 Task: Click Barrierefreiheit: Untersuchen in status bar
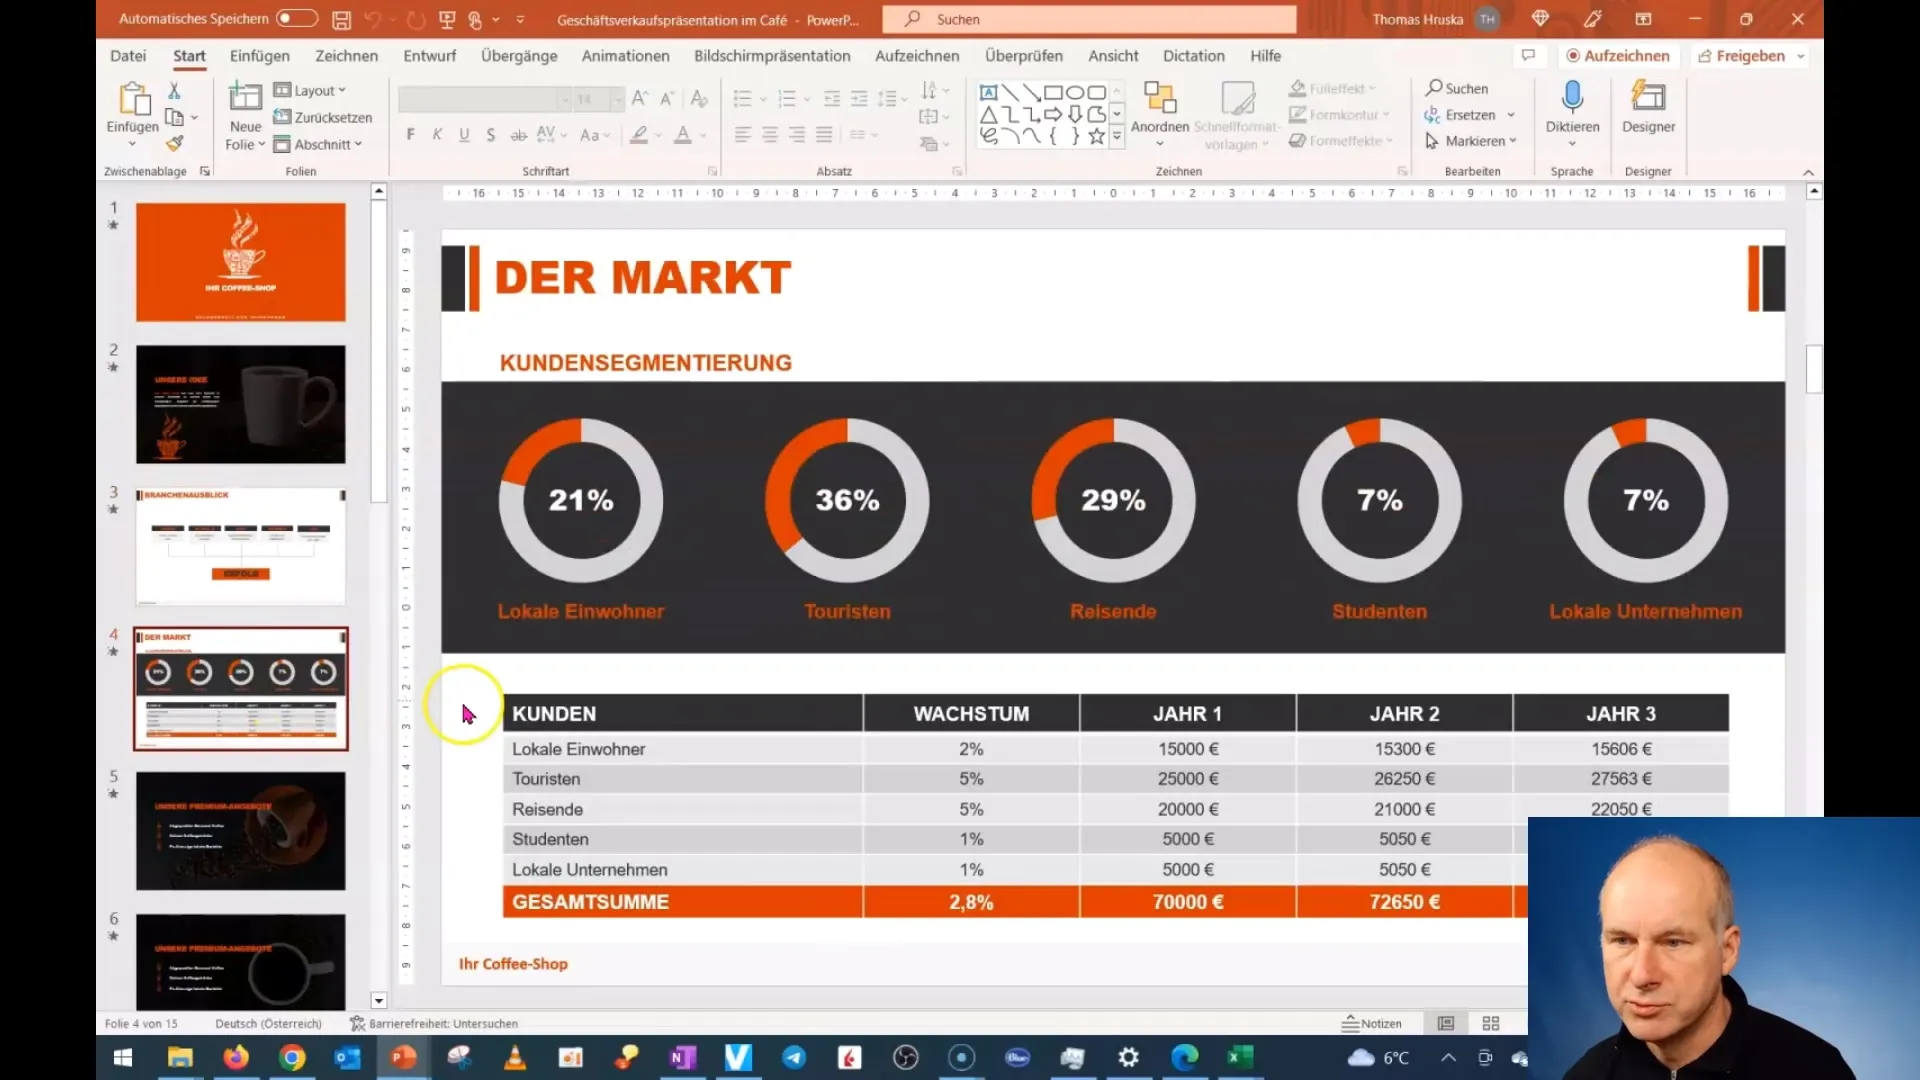[x=434, y=1023]
